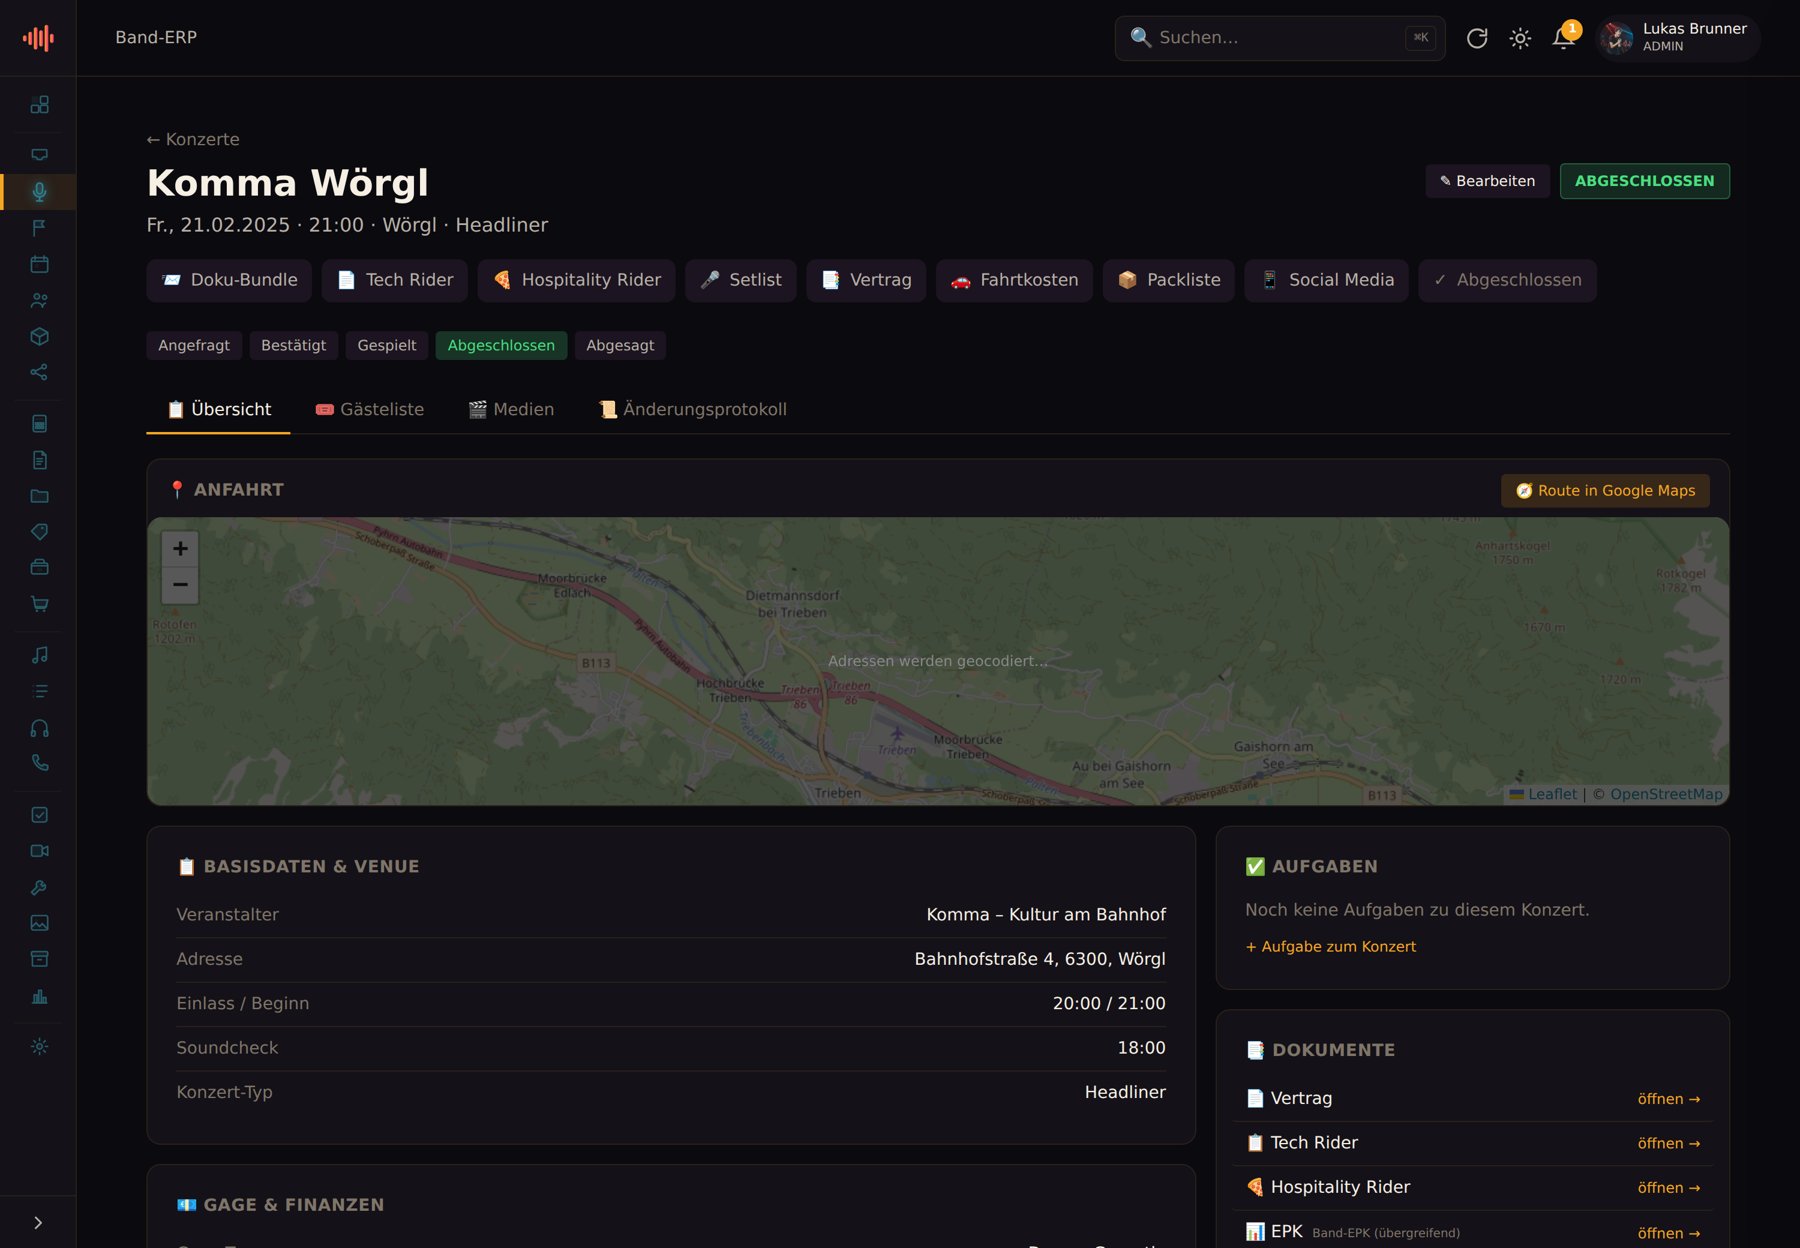The width and height of the screenshot is (1800, 1248).
Task: Focus the Suchen search field
Action: point(1280,38)
